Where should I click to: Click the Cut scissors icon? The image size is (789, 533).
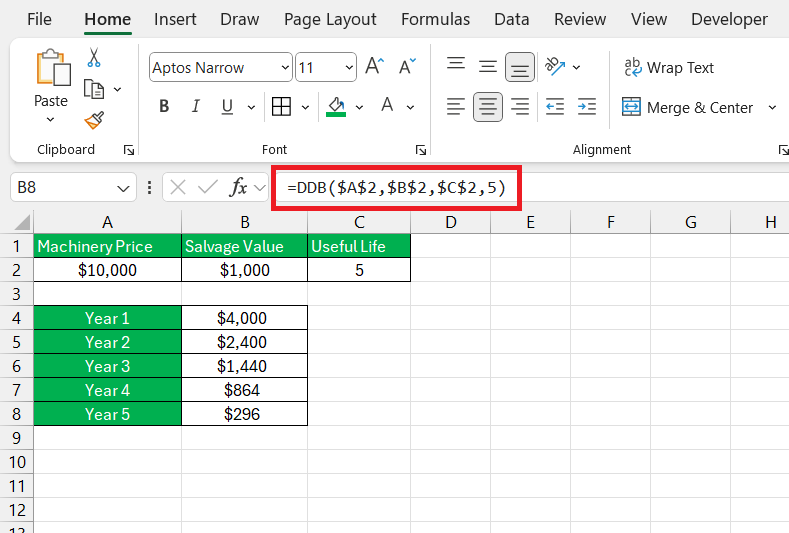click(x=94, y=57)
